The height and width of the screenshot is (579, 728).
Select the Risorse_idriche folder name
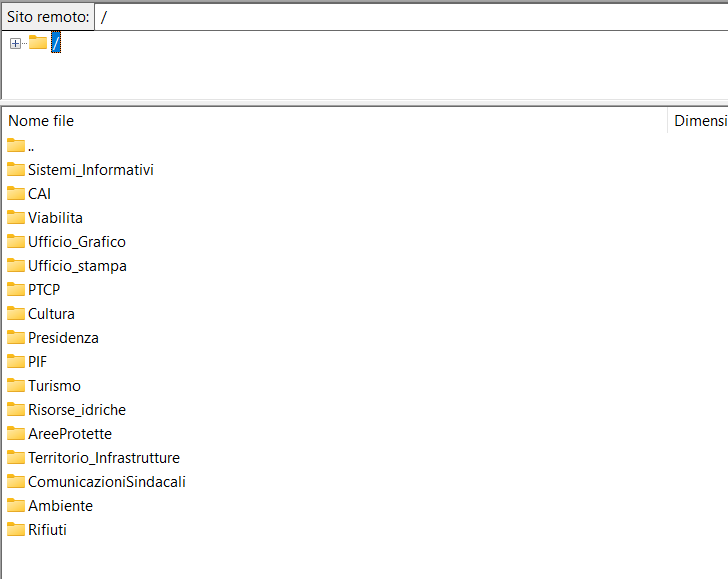(x=77, y=409)
